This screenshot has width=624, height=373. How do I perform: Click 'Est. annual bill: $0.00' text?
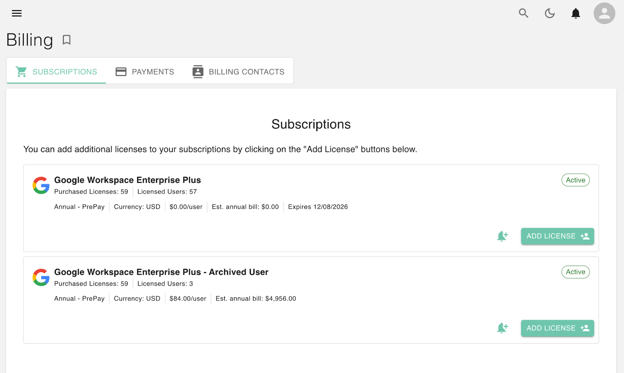pyautogui.click(x=245, y=207)
